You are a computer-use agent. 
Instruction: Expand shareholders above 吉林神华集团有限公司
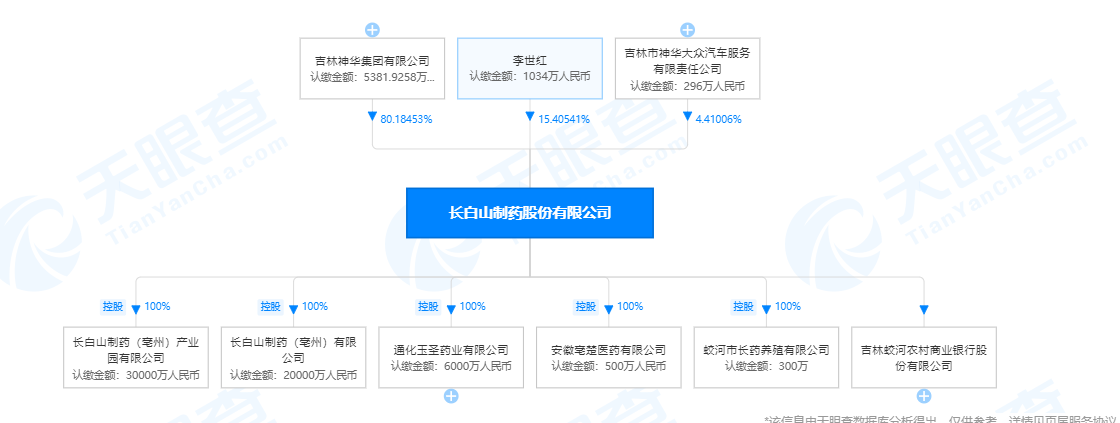tap(372, 30)
